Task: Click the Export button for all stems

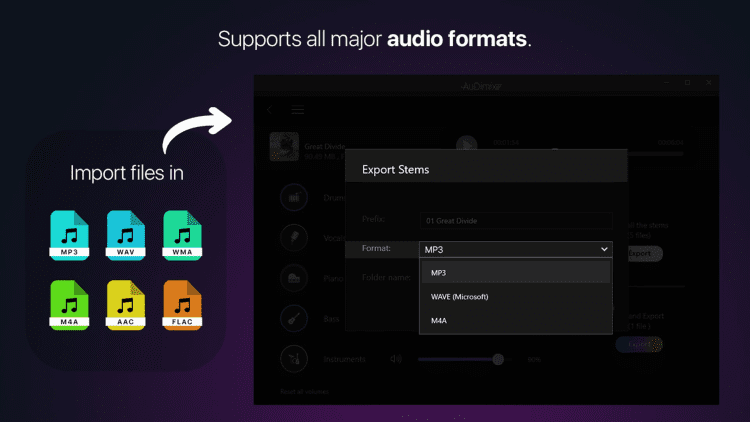Action: [x=643, y=254]
